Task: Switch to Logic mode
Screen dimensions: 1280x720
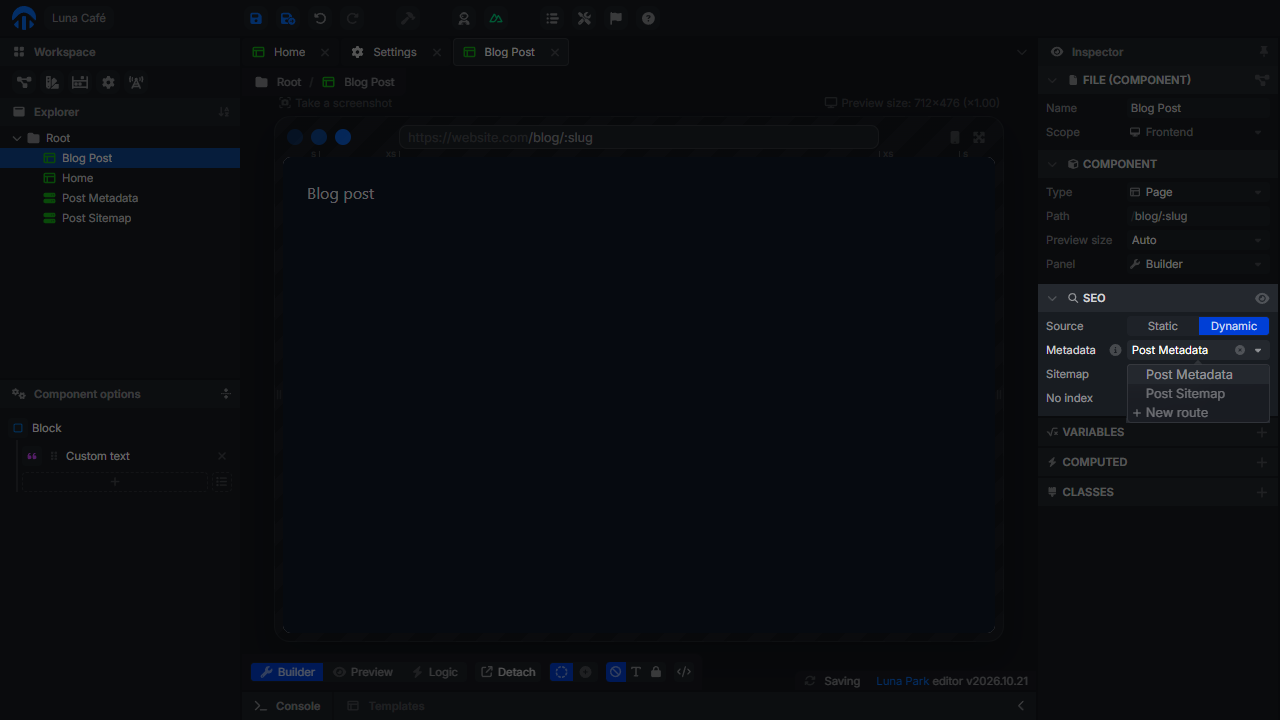Action: tap(435, 672)
